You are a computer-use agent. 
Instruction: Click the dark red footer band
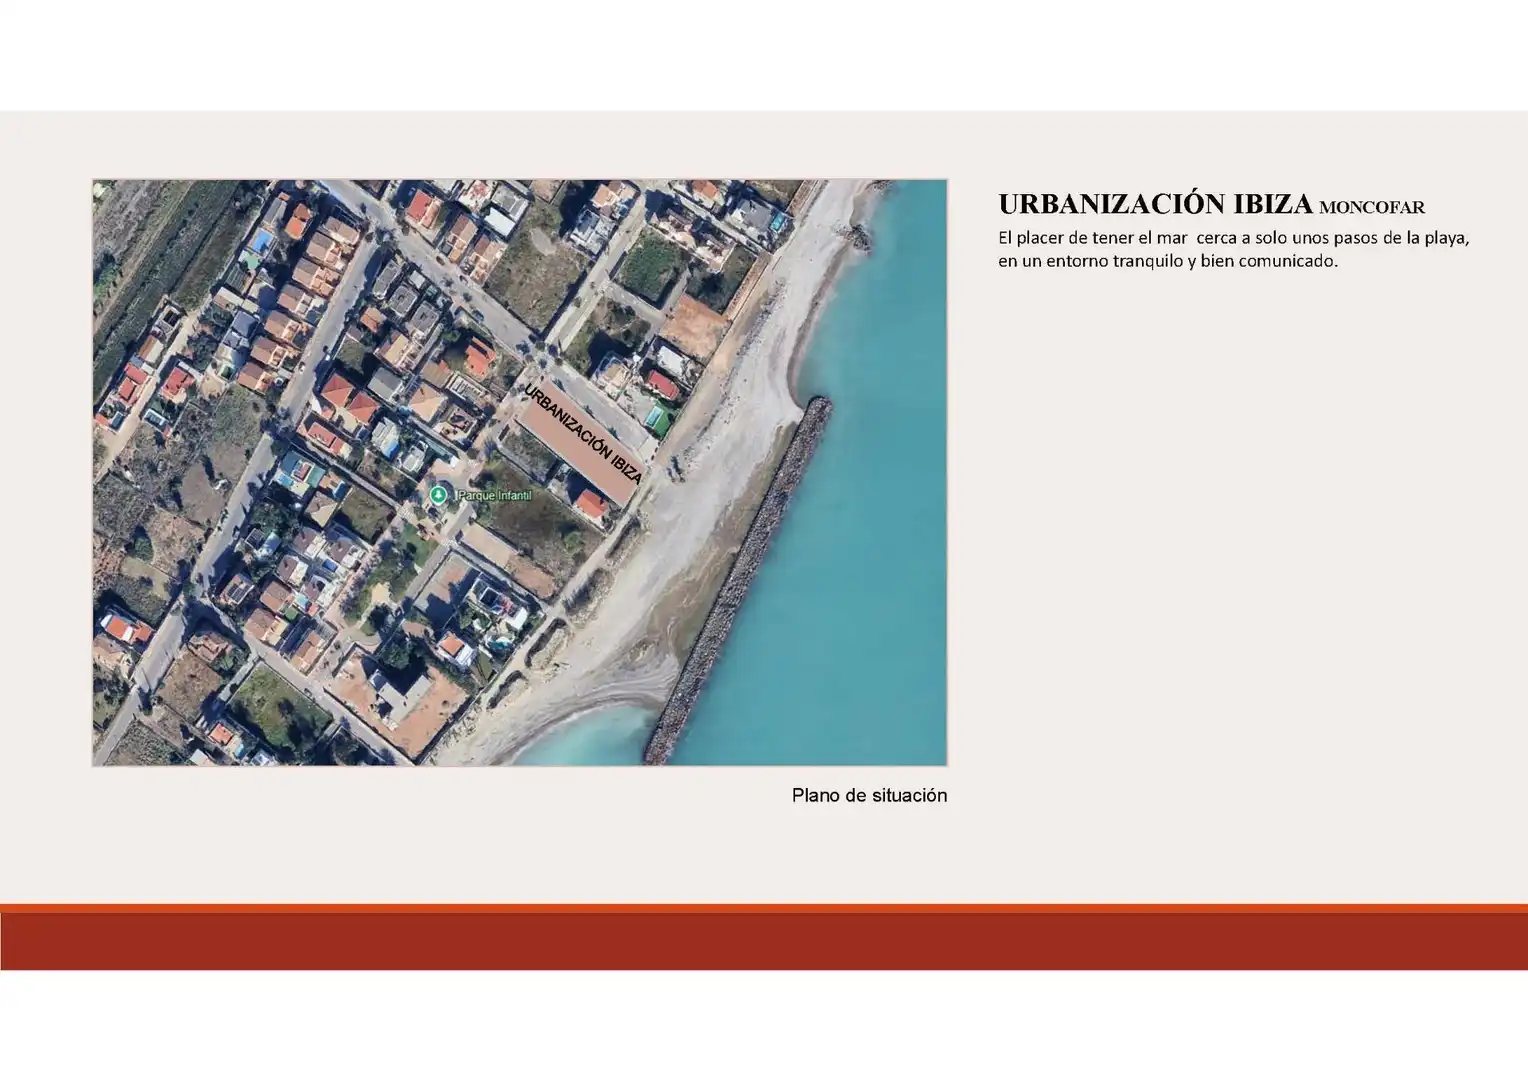pyautogui.click(x=764, y=941)
